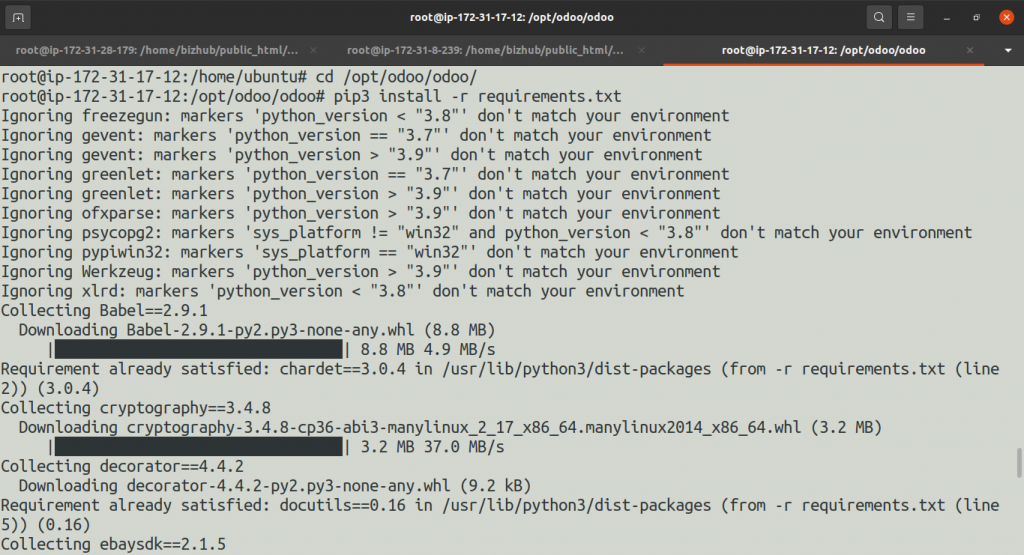This screenshot has width=1024, height=555.
Task: Click the cryptography download progress bar
Action: 199,447
